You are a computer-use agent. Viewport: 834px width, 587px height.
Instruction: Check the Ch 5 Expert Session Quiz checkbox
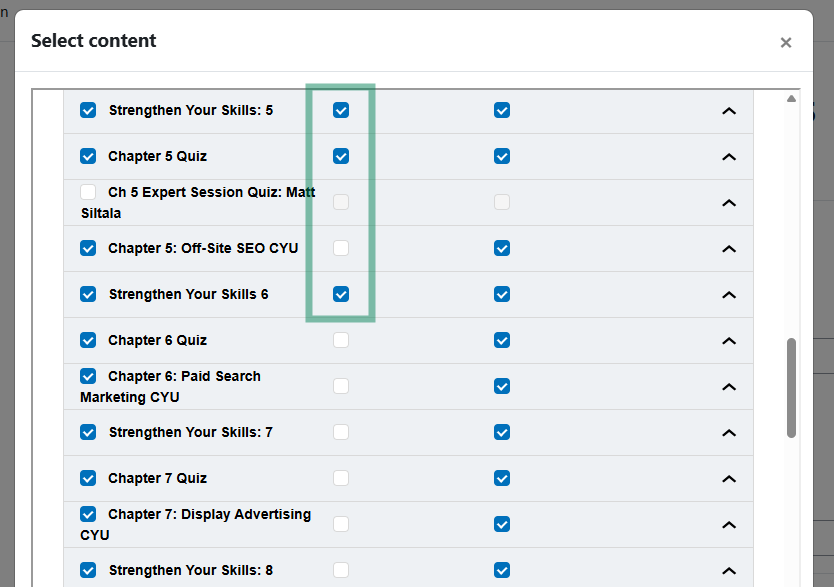pyautogui.click(x=88, y=192)
